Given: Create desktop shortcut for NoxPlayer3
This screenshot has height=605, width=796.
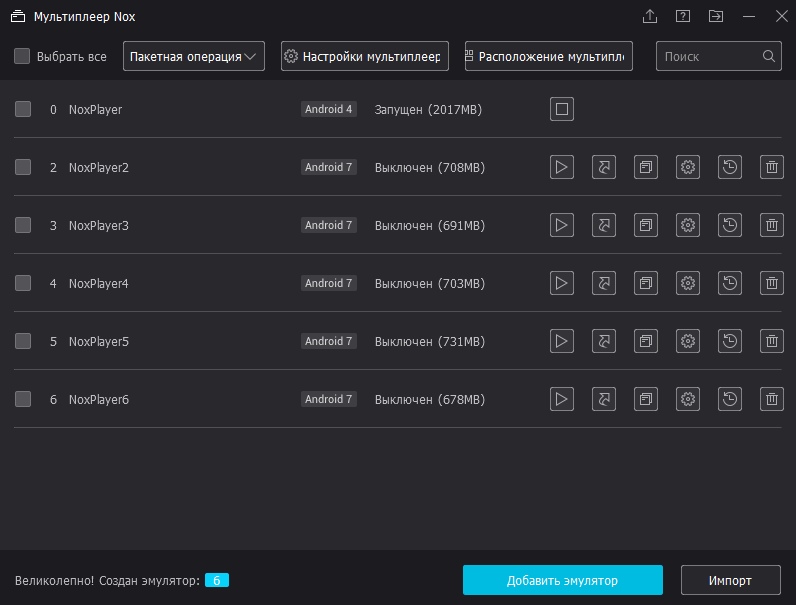Looking at the screenshot, I should click(604, 225).
